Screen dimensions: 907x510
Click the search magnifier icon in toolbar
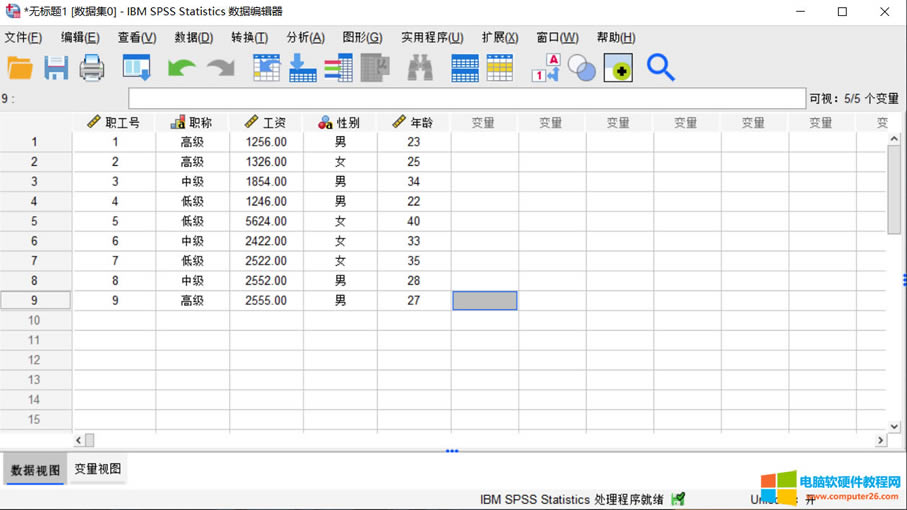(x=660, y=68)
